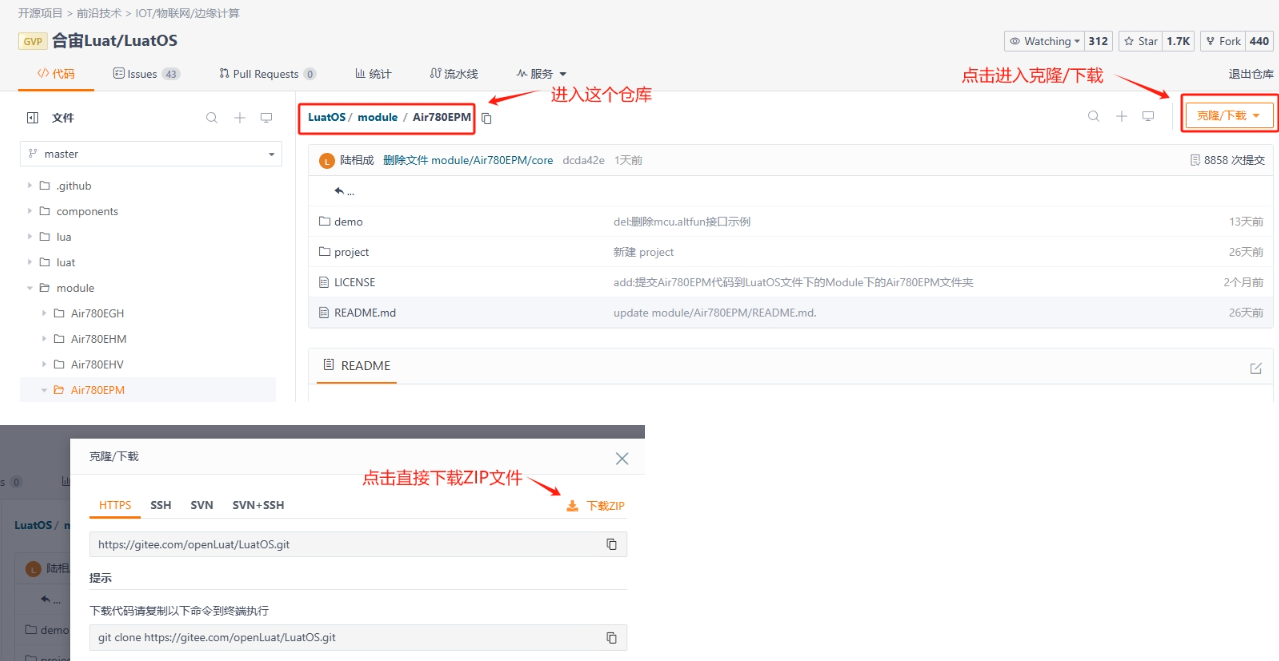Add a new file from sidebar plus icon
The height and width of the screenshot is (661, 1279).
pos(240,117)
